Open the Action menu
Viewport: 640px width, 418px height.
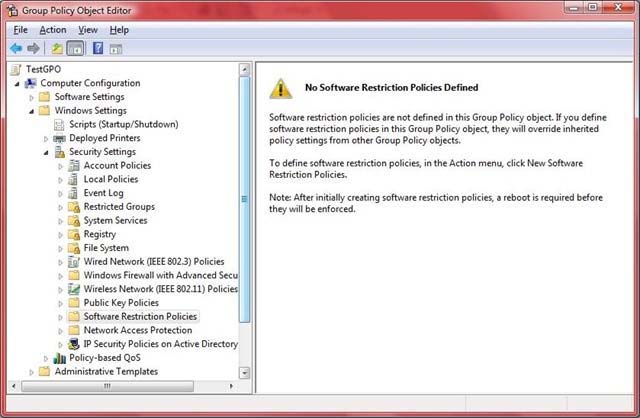[53, 30]
